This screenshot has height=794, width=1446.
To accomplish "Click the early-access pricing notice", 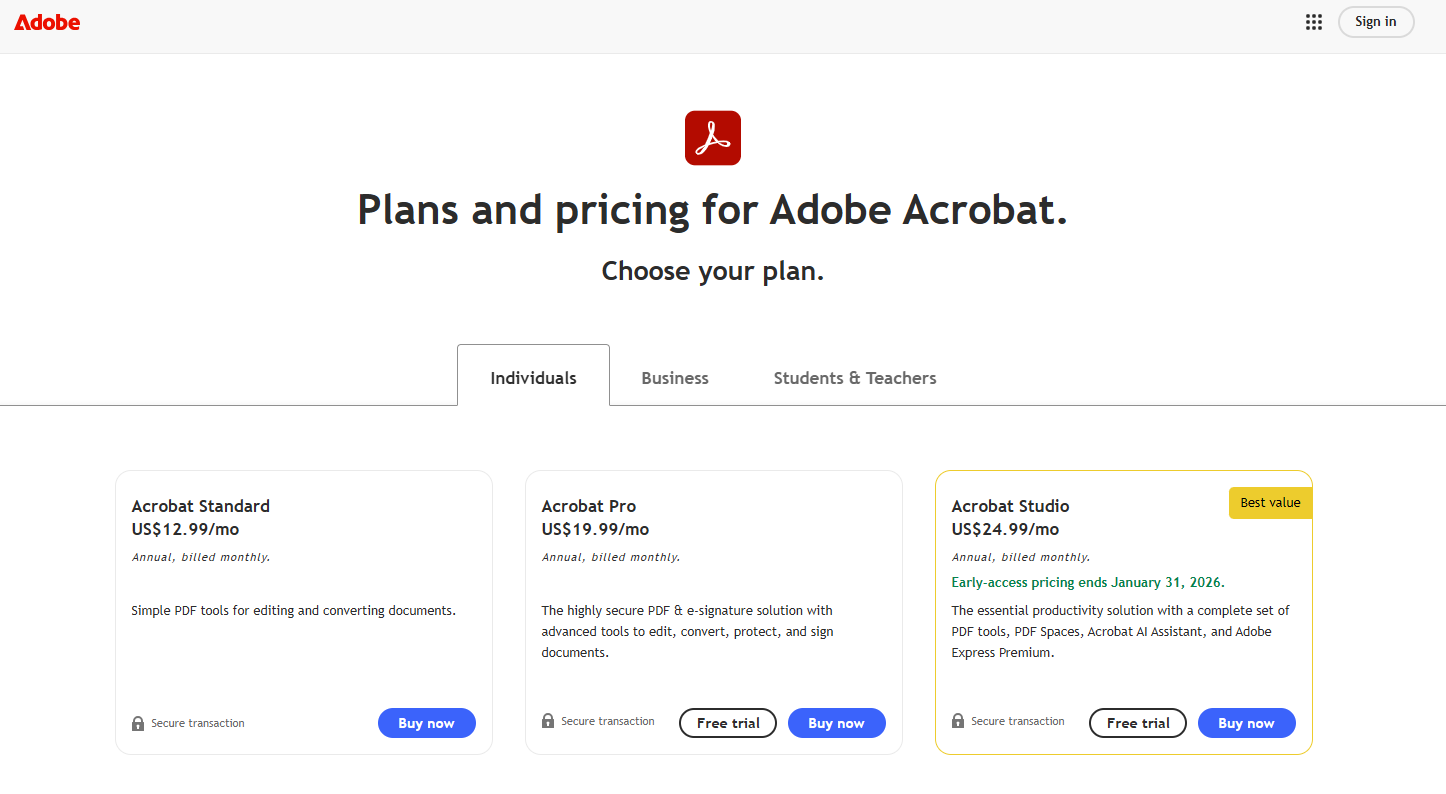I will (x=1086, y=581).
